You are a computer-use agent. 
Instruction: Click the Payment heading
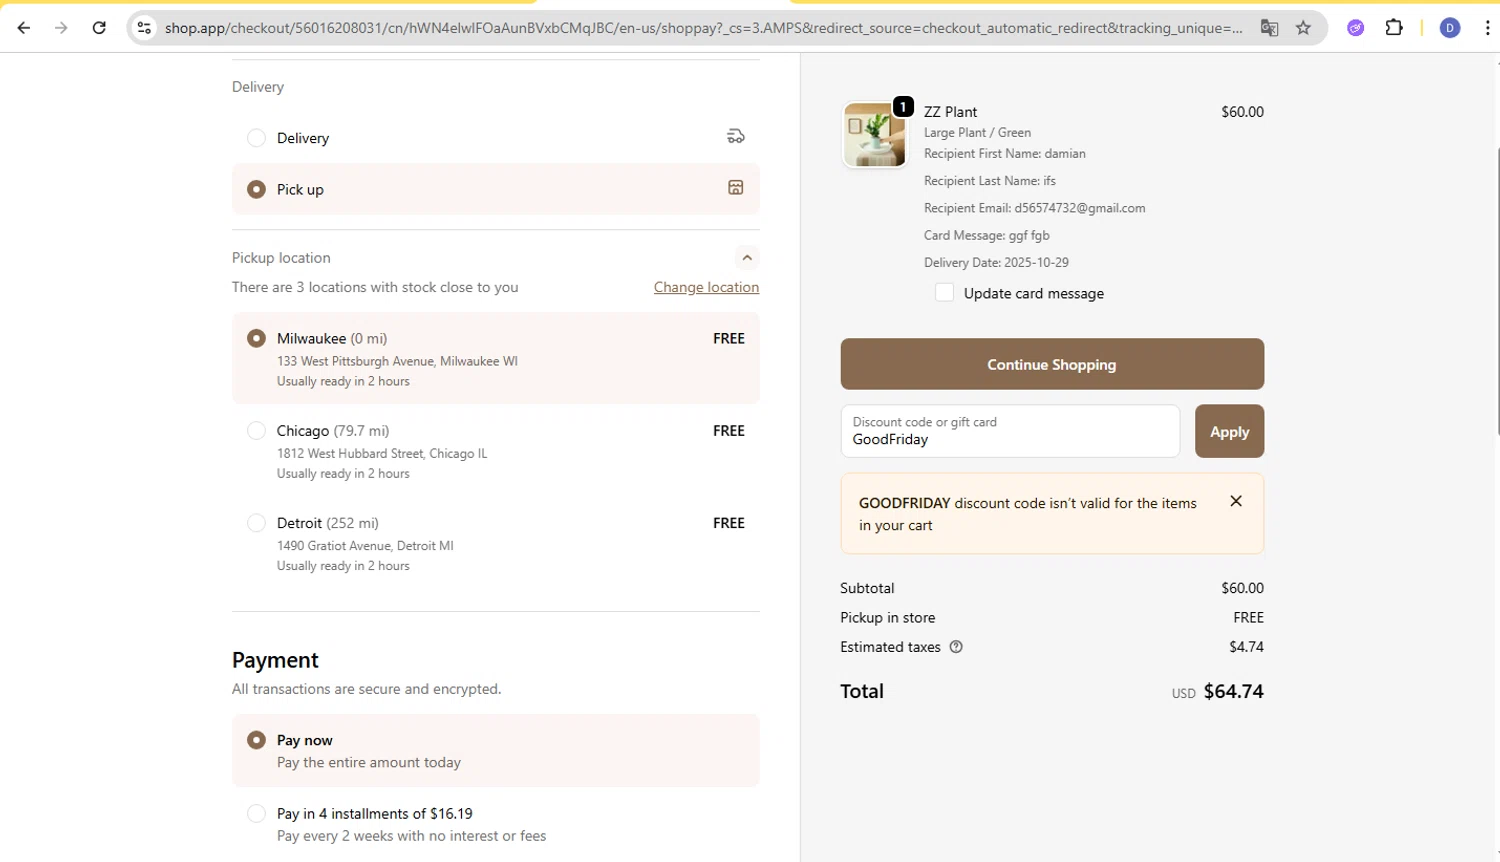(x=275, y=660)
